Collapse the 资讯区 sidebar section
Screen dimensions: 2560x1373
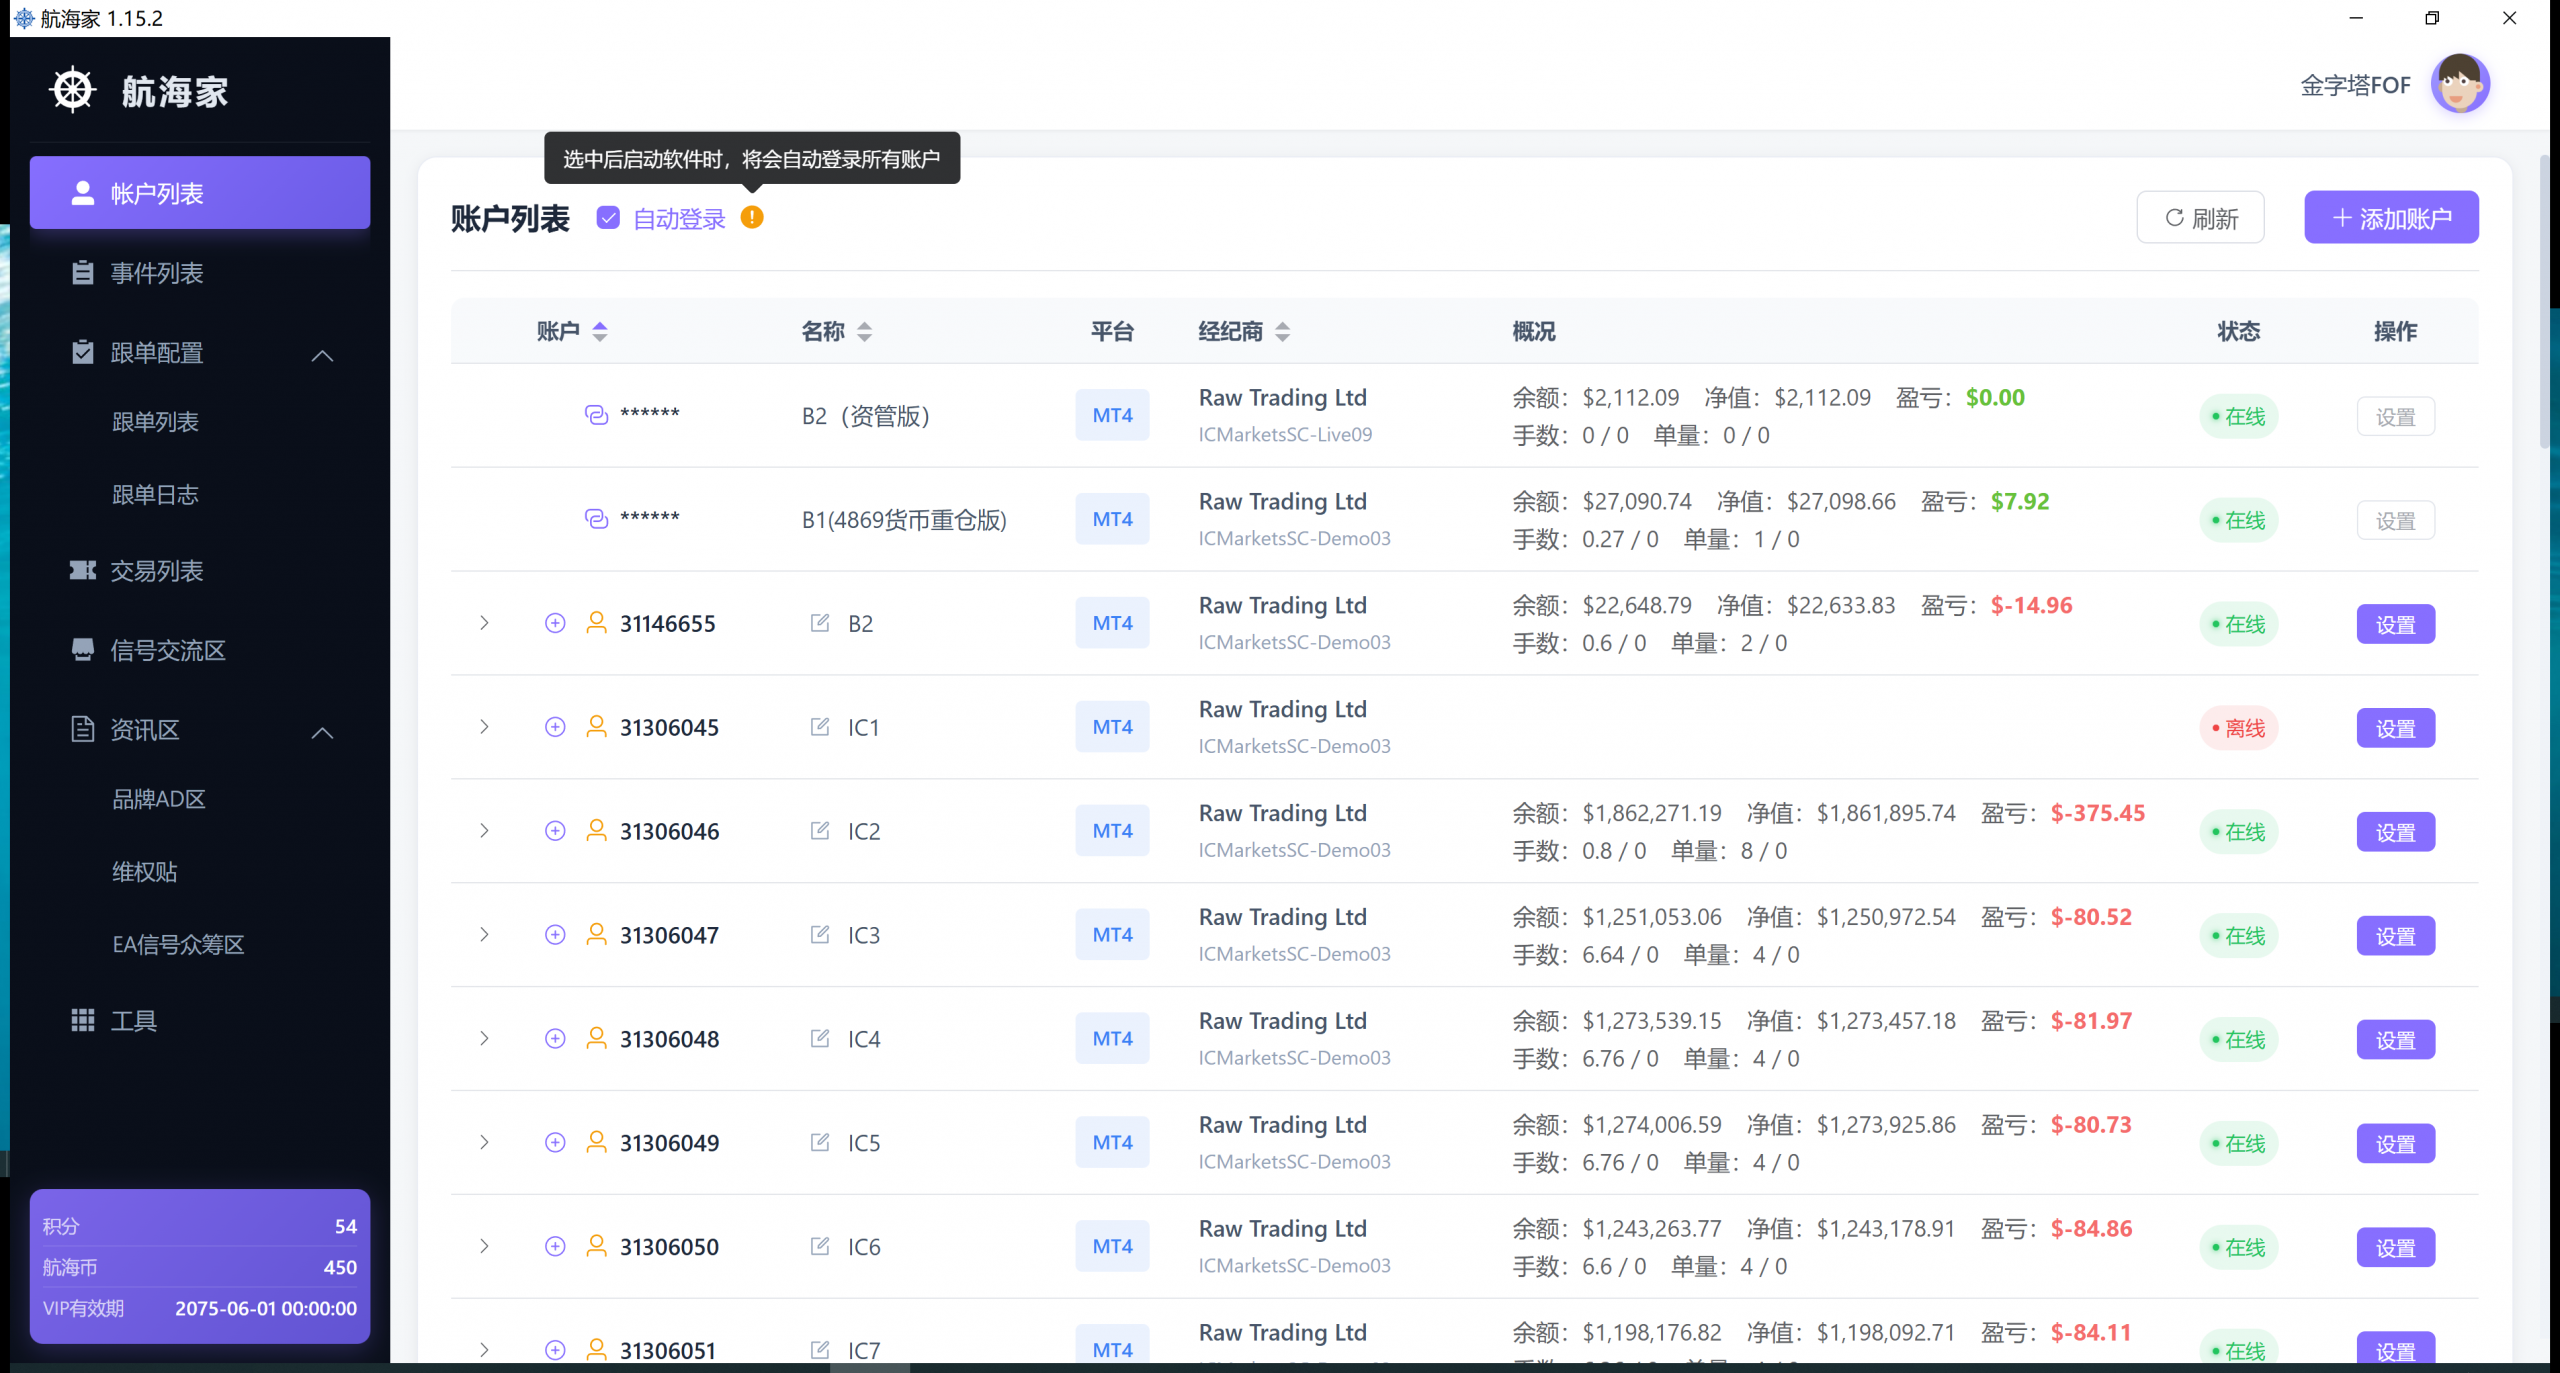coord(322,732)
